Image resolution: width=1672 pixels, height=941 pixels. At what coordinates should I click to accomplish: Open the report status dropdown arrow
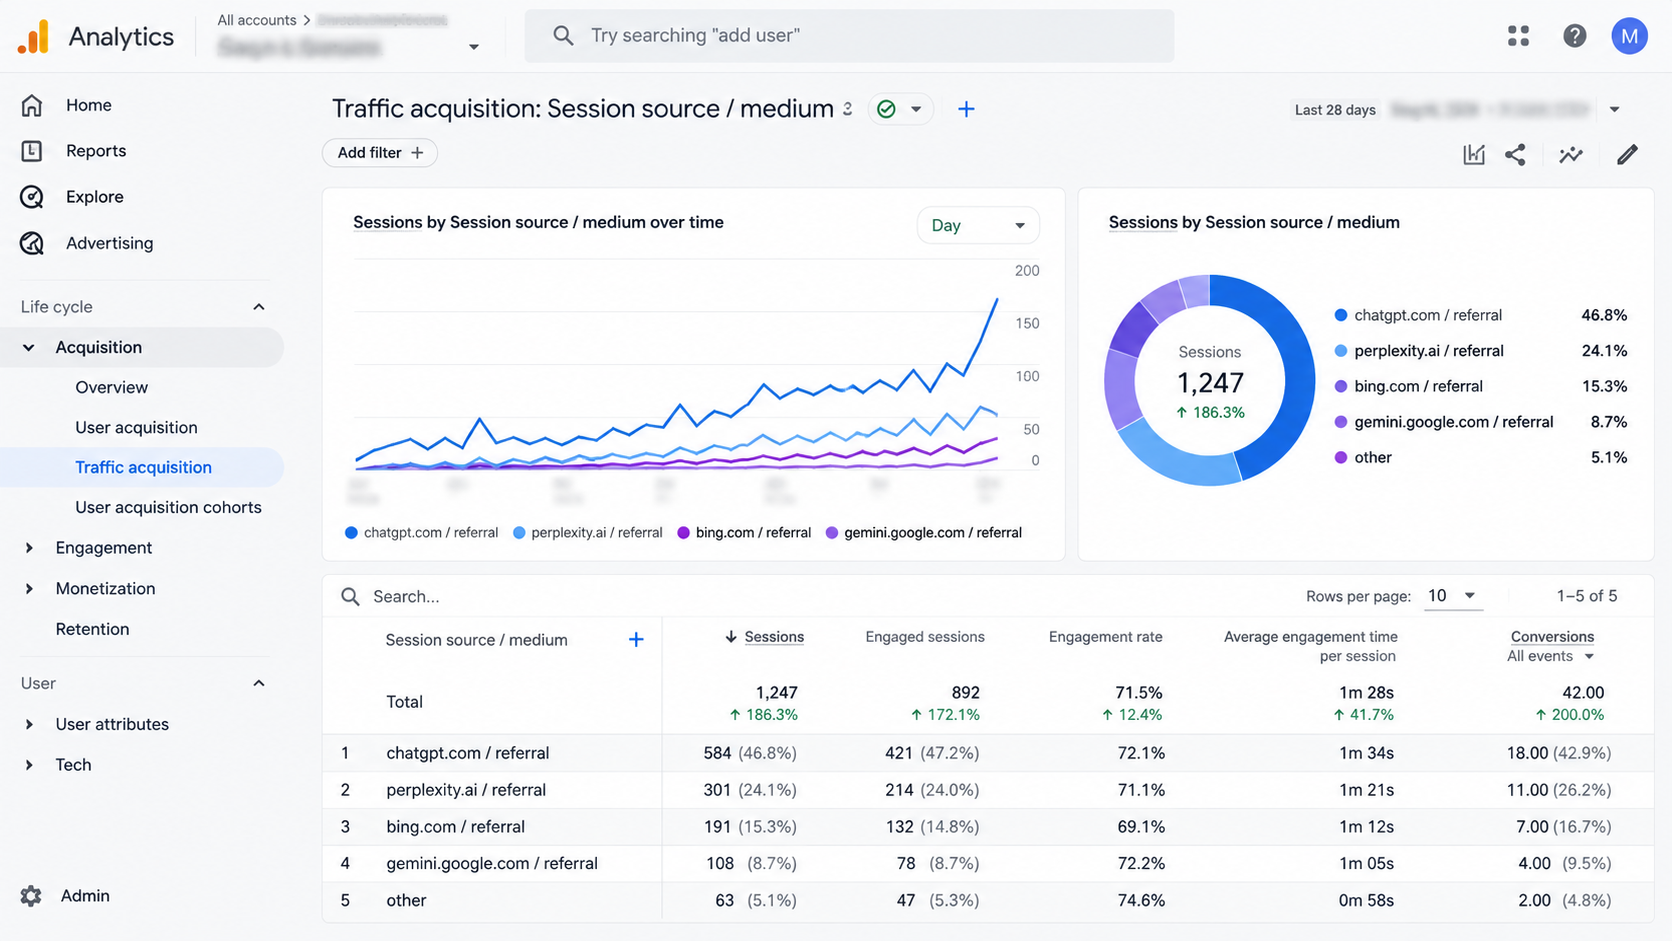click(916, 109)
